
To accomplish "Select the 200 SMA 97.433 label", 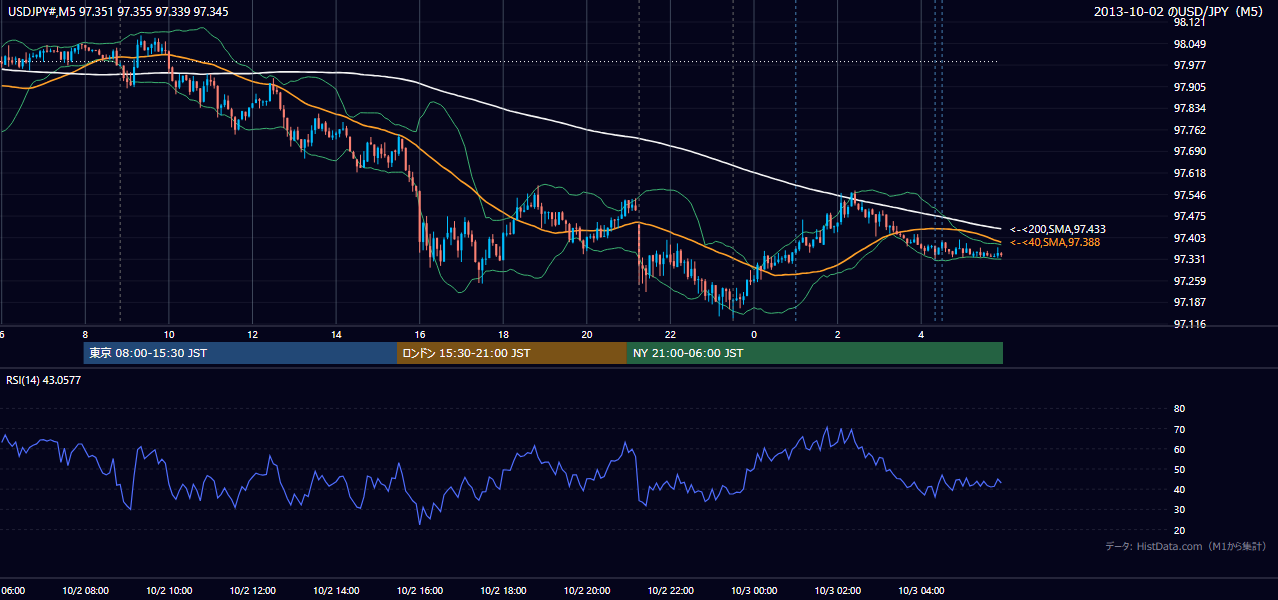I will (1057, 229).
